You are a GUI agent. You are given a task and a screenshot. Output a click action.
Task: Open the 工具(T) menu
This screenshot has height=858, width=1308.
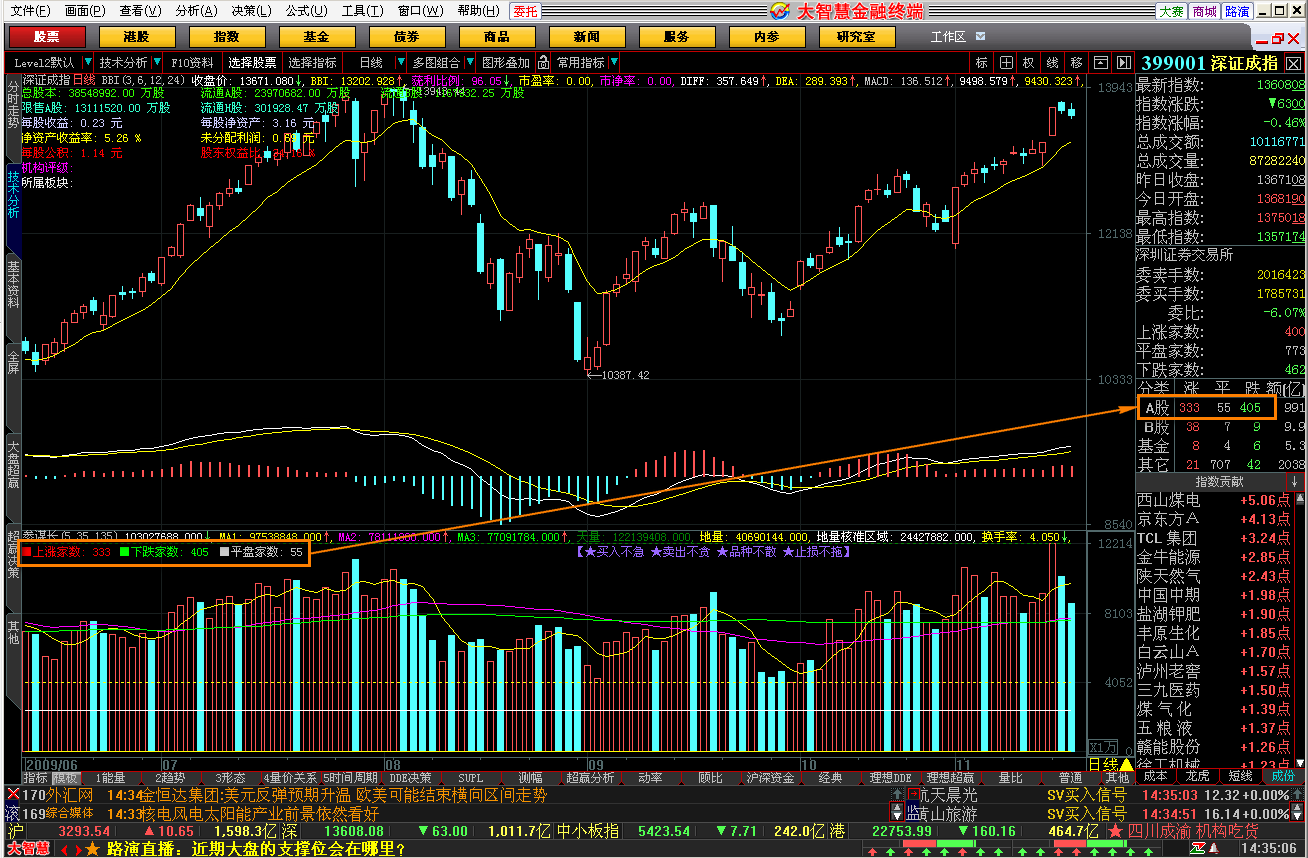362,11
